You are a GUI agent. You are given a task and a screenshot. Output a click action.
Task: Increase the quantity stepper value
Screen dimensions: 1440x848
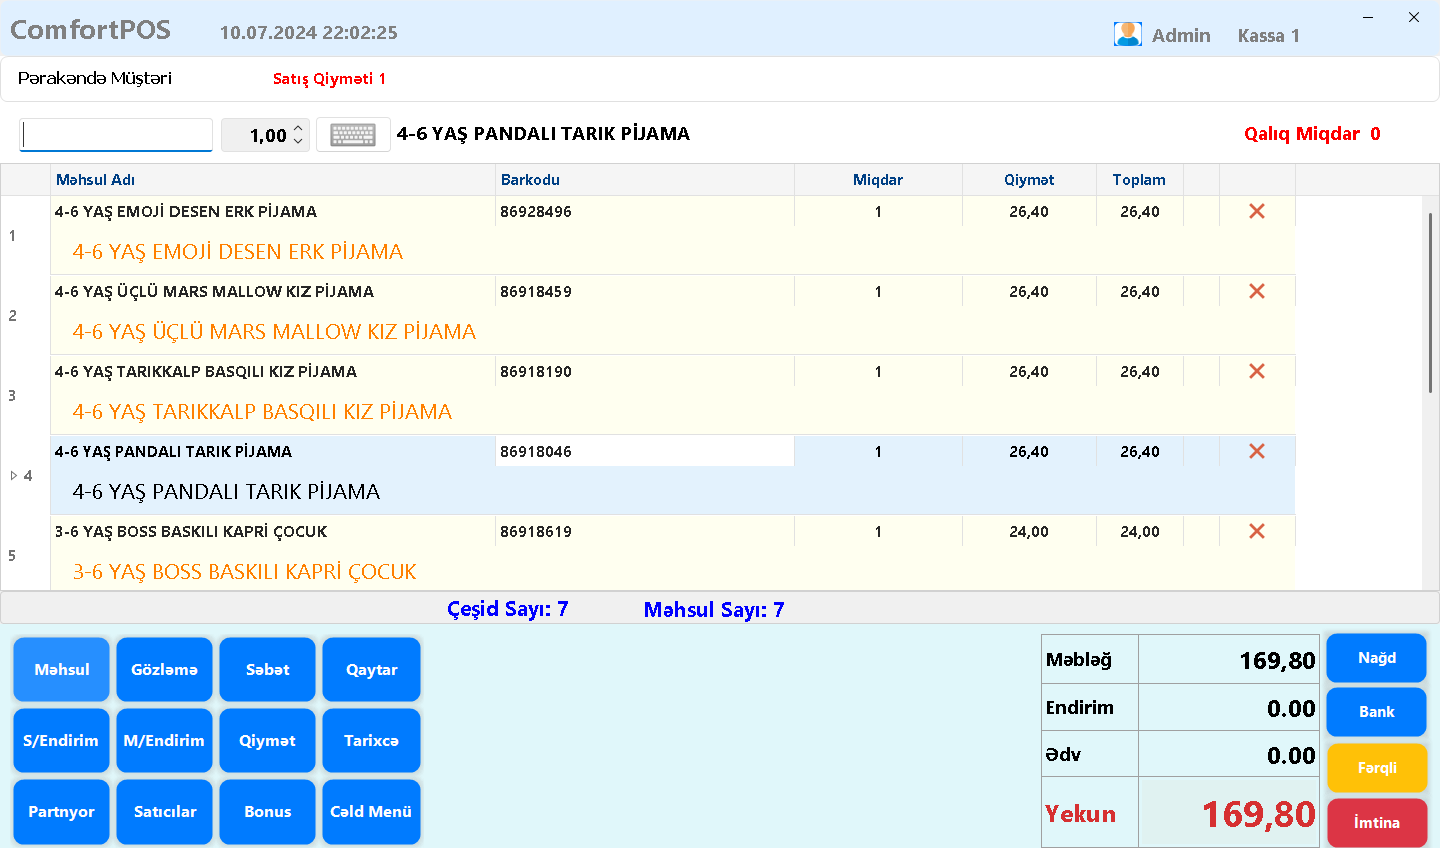click(x=298, y=128)
